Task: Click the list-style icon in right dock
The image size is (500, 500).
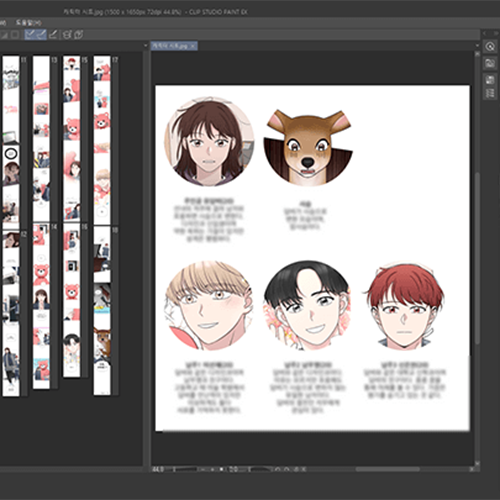Action: point(490,94)
